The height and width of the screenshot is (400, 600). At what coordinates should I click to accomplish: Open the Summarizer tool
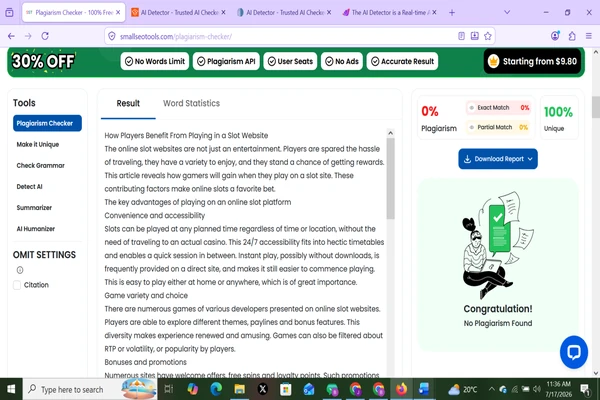pyautogui.click(x=34, y=207)
